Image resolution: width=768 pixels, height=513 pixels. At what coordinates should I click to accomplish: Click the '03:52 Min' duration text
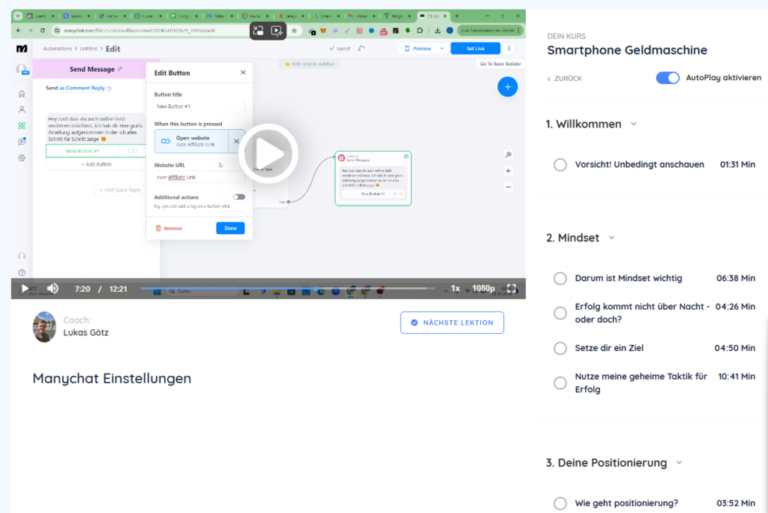click(x=736, y=503)
